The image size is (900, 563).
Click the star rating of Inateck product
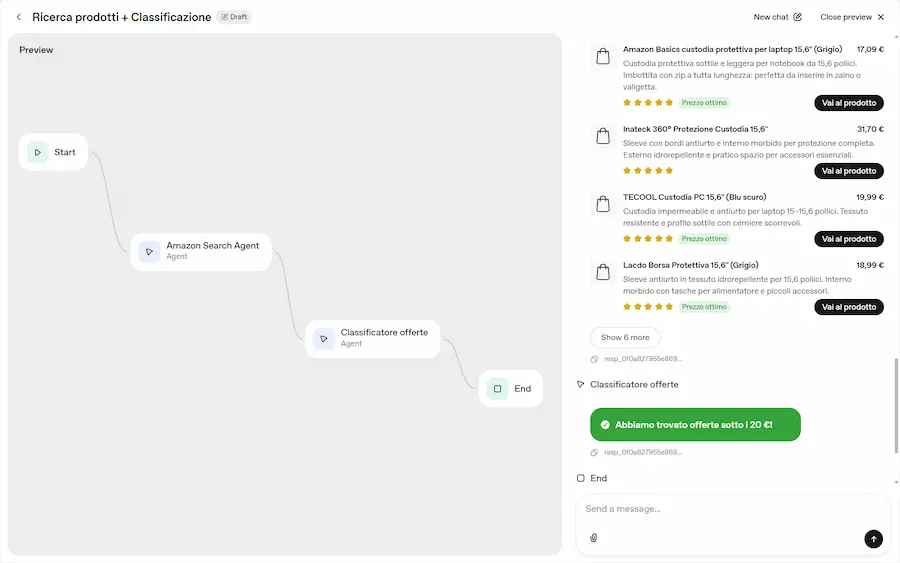648,171
